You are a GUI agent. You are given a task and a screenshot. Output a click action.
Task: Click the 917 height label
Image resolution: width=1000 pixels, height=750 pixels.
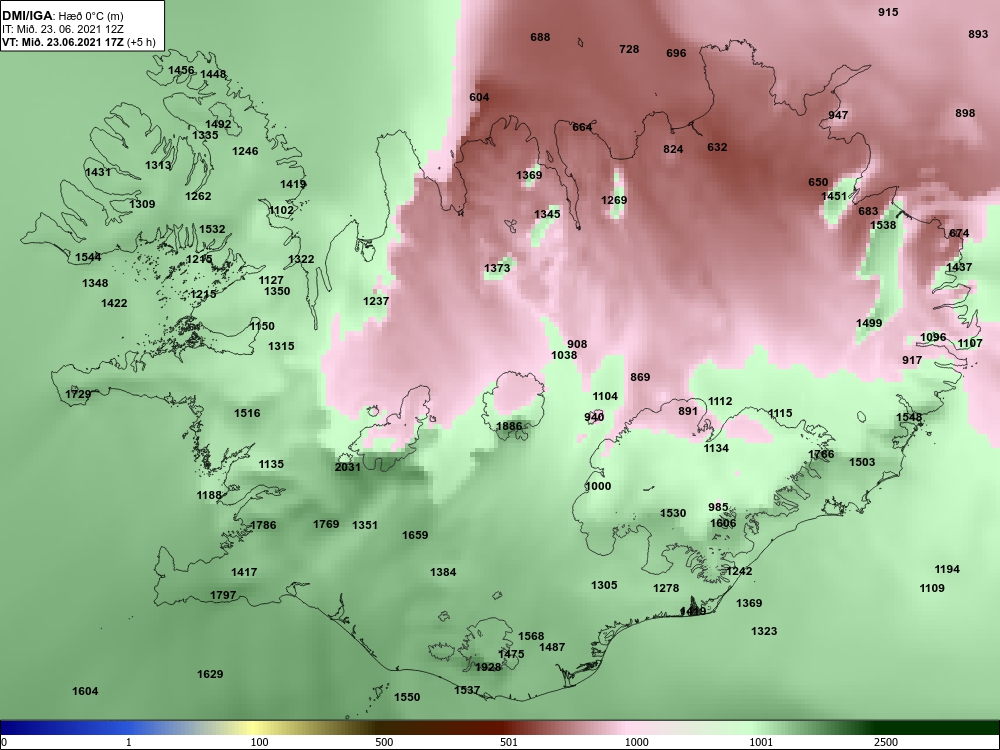[912, 360]
